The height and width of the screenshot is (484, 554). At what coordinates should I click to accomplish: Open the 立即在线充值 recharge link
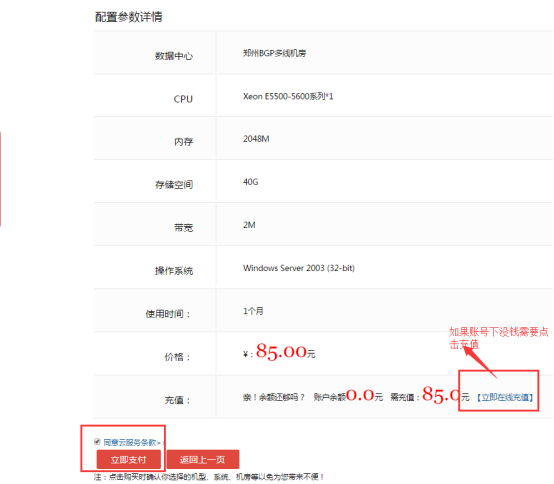(x=505, y=397)
